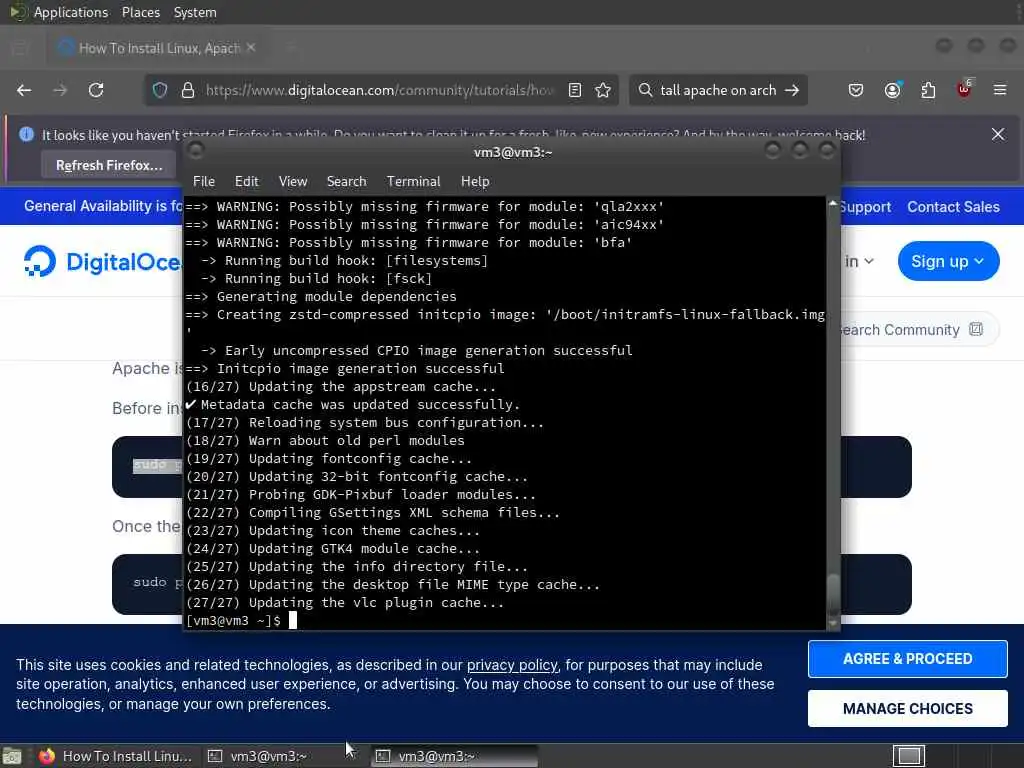The width and height of the screenshot is (1024, 768).
Task: Open the terminal Search menu
Action: point(346,182)
